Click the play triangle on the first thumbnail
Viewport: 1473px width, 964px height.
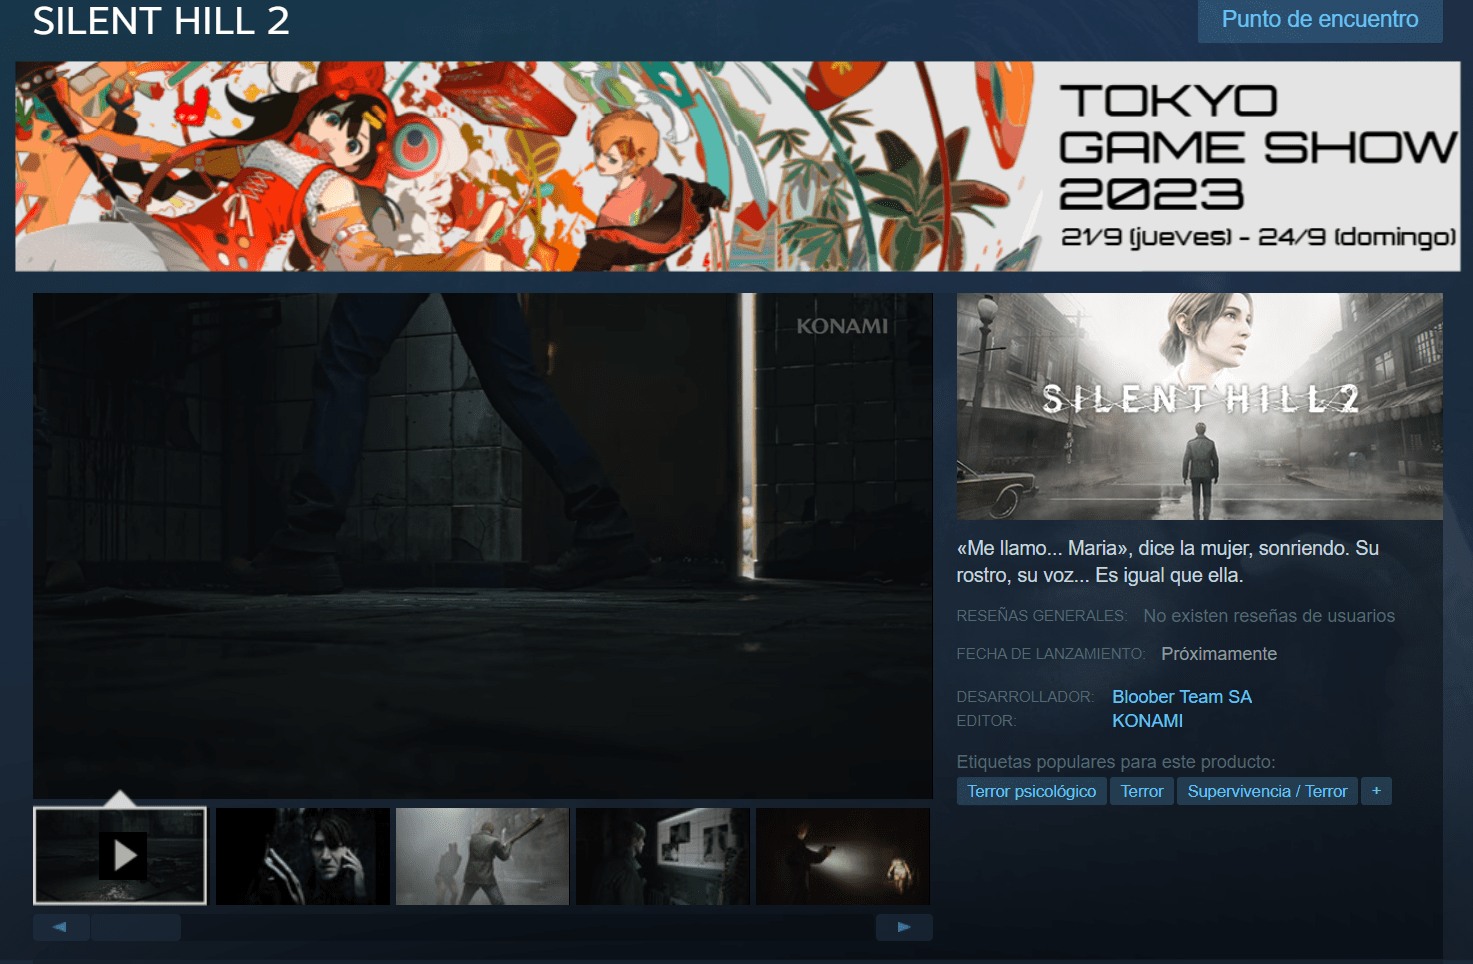124,856
